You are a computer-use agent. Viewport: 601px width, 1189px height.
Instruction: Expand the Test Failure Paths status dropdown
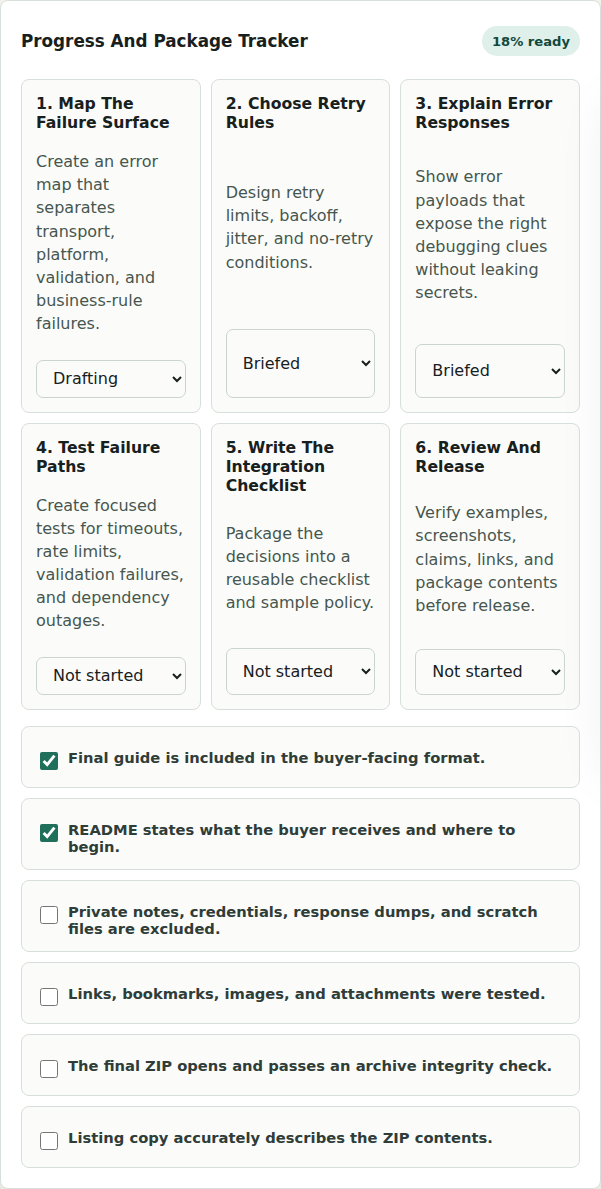[x=111, y=676]
